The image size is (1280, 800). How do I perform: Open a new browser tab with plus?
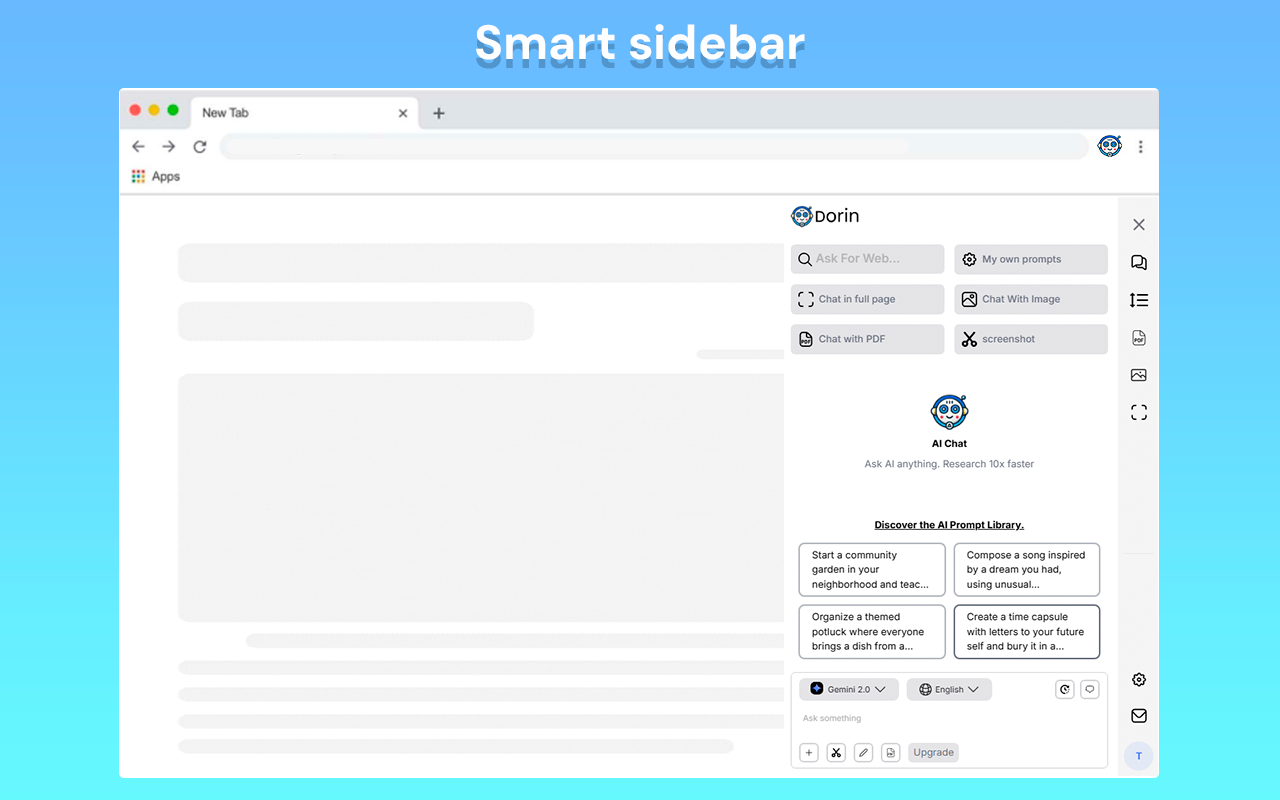click(438, 113)
